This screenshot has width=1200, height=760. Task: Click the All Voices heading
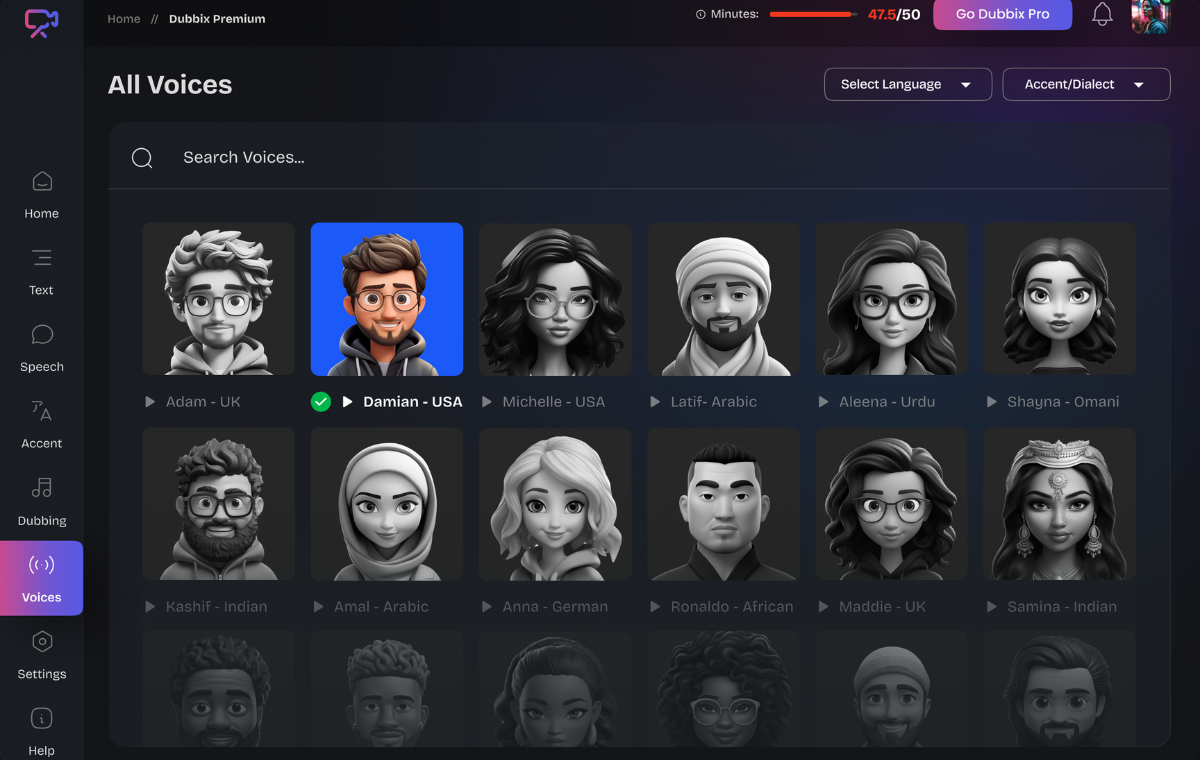tap(170, 85)
